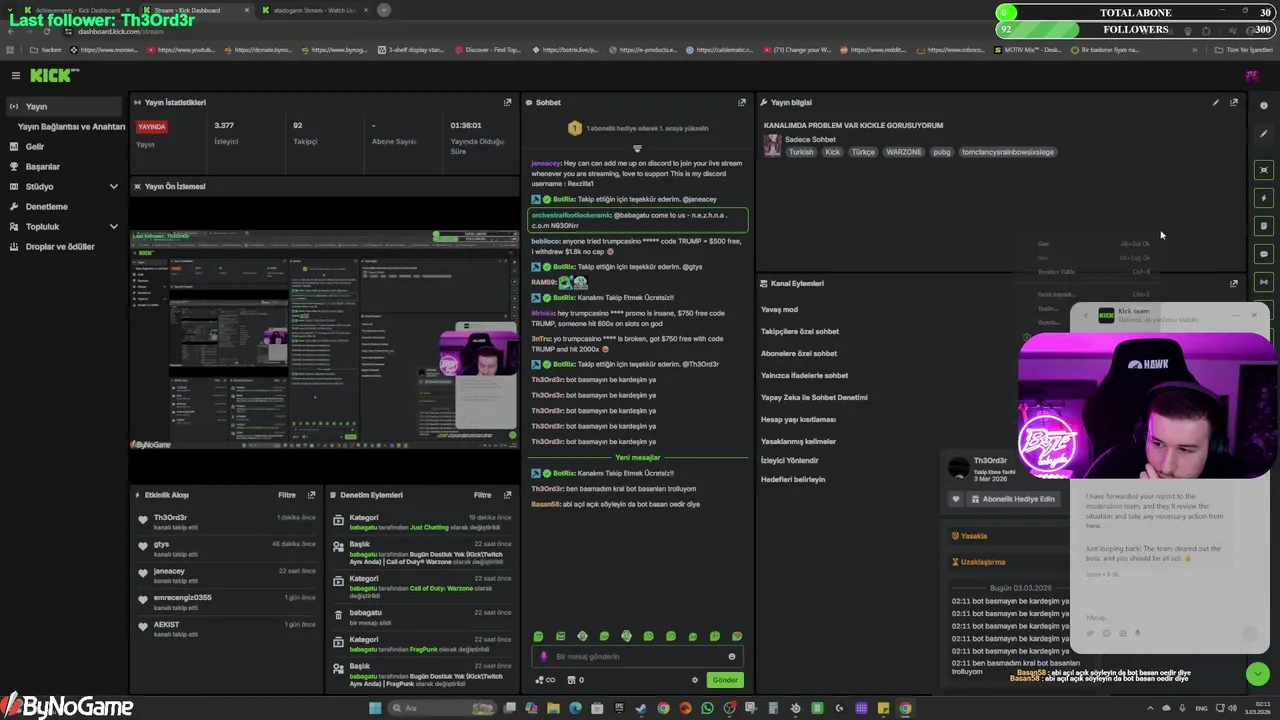Select Takipçilere özel sohbet option
The image size is (1280, 720).
click(x=800, y=331)
